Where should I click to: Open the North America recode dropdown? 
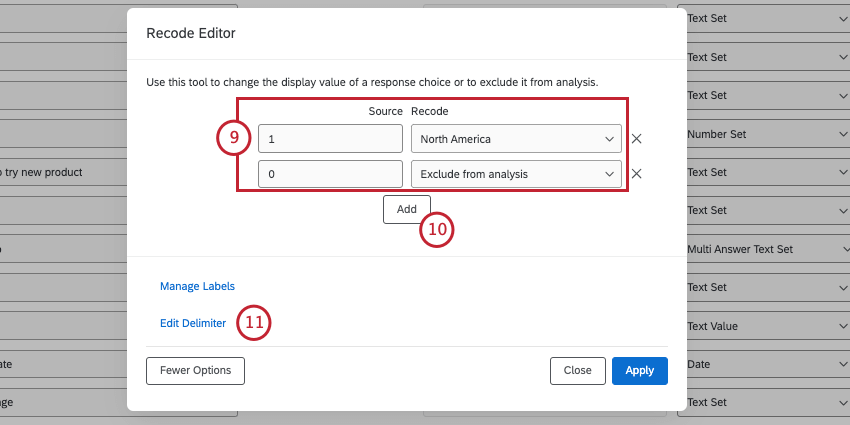(516, 140)
